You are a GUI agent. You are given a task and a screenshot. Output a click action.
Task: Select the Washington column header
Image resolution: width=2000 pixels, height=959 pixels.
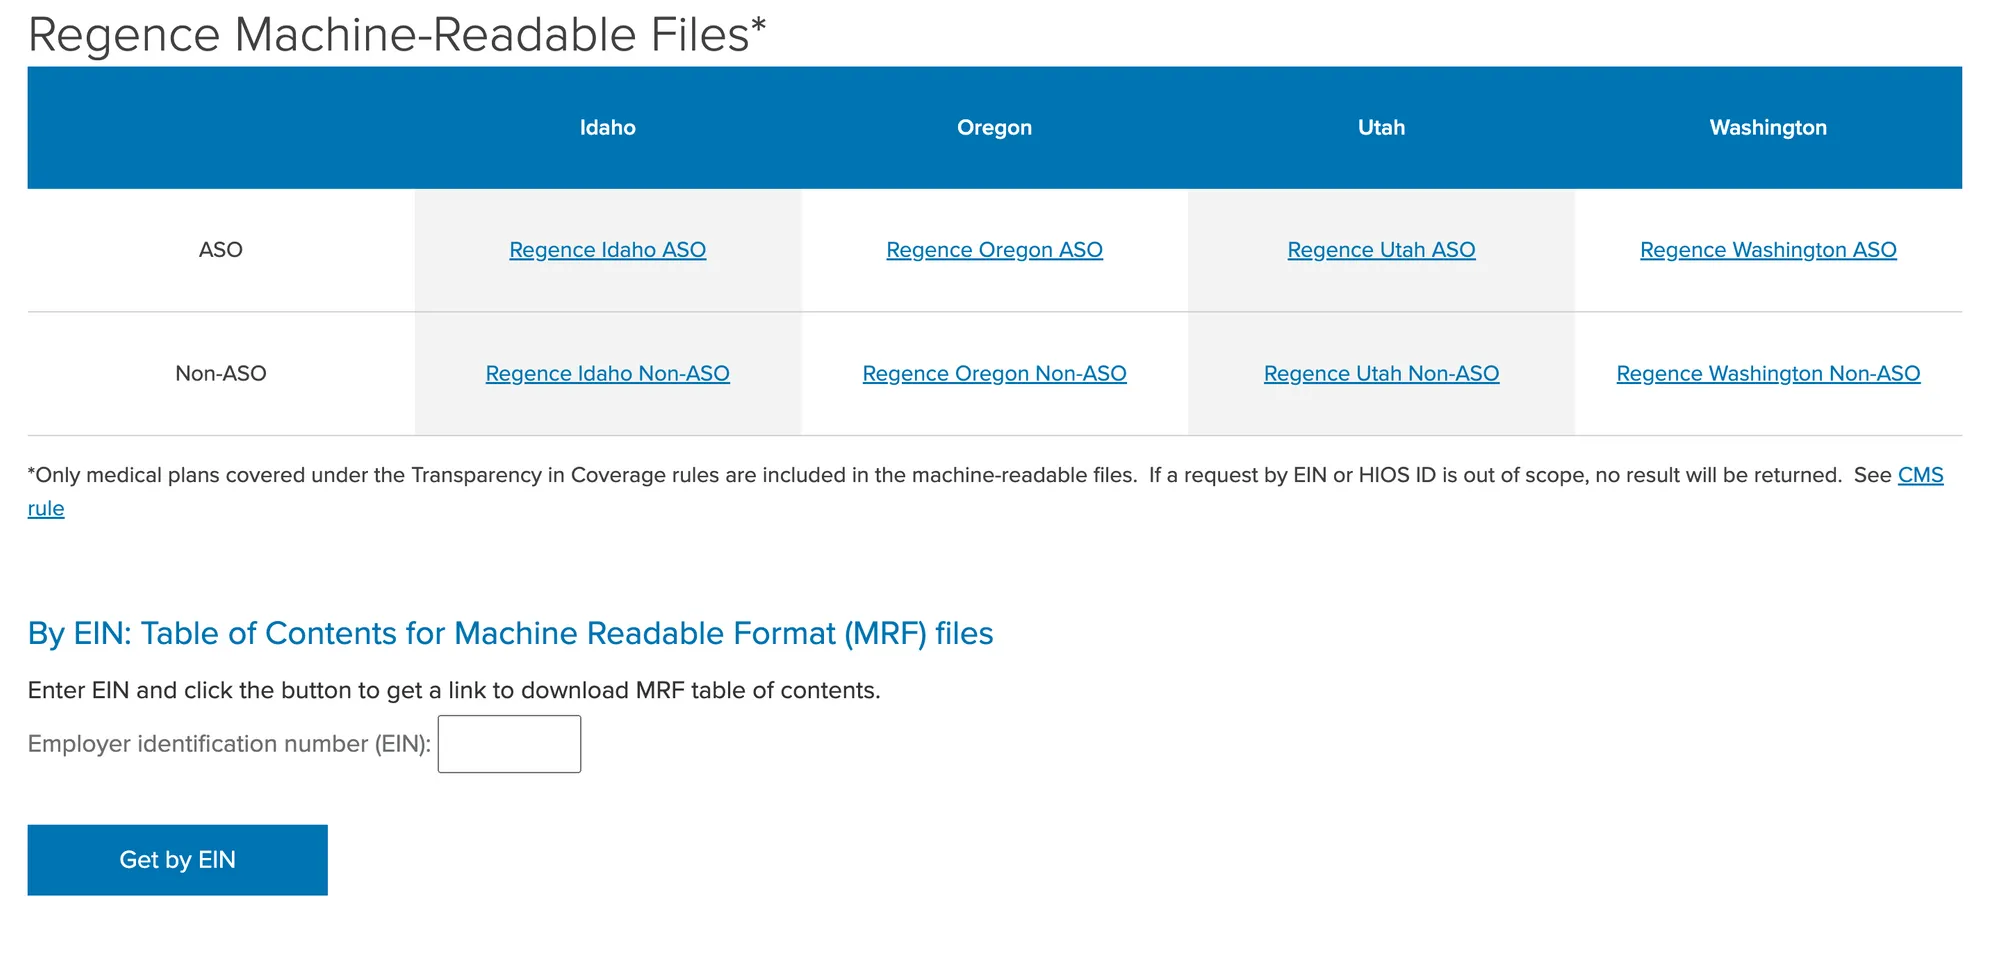click(x=1768, y=128)
